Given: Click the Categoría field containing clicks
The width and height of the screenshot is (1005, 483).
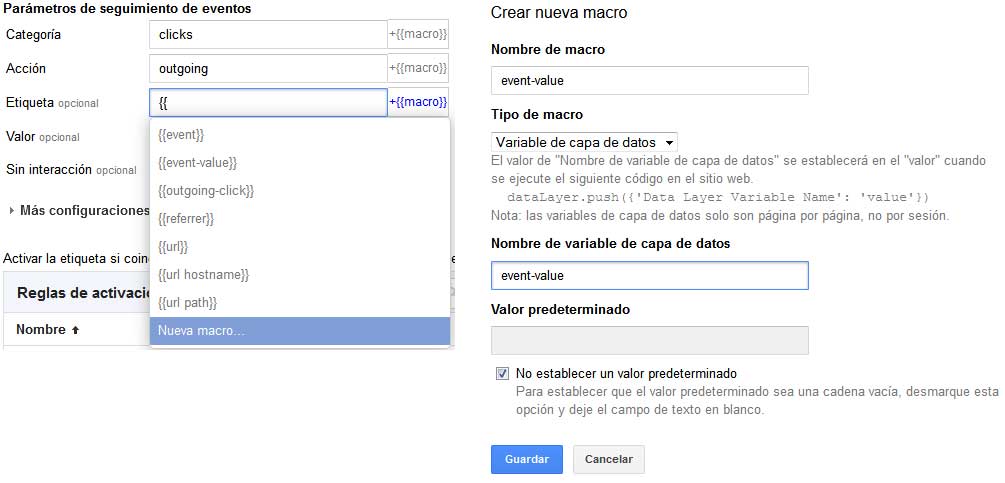Looking at the screenshot, I should 268,35.
